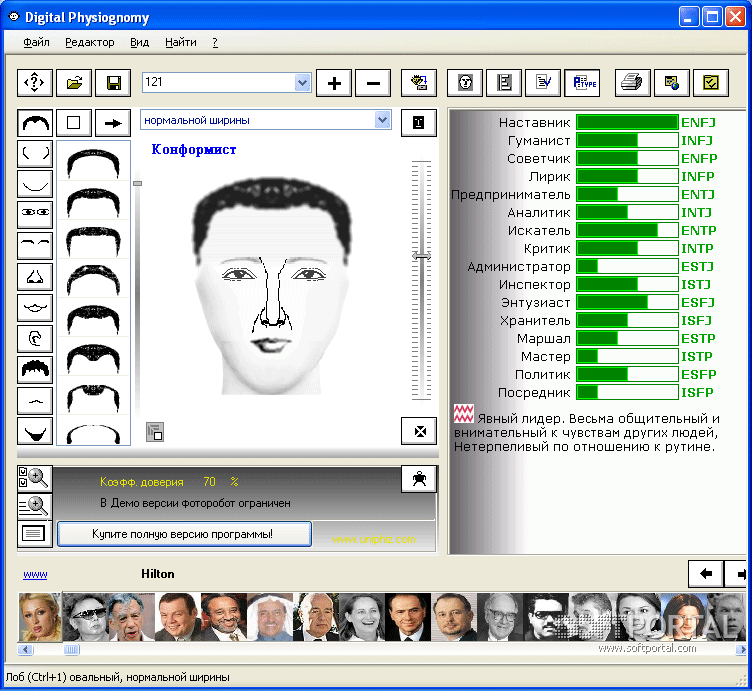
Task: Click the save floppy disk icon
Action: point(113,83)
